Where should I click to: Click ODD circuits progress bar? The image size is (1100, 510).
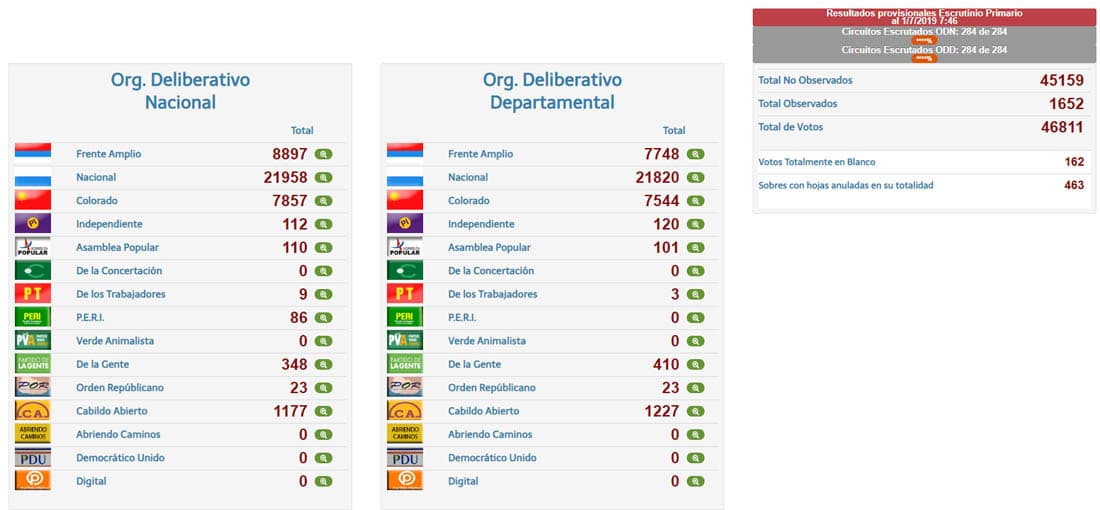pyautogui.click(x=924, y=58)
